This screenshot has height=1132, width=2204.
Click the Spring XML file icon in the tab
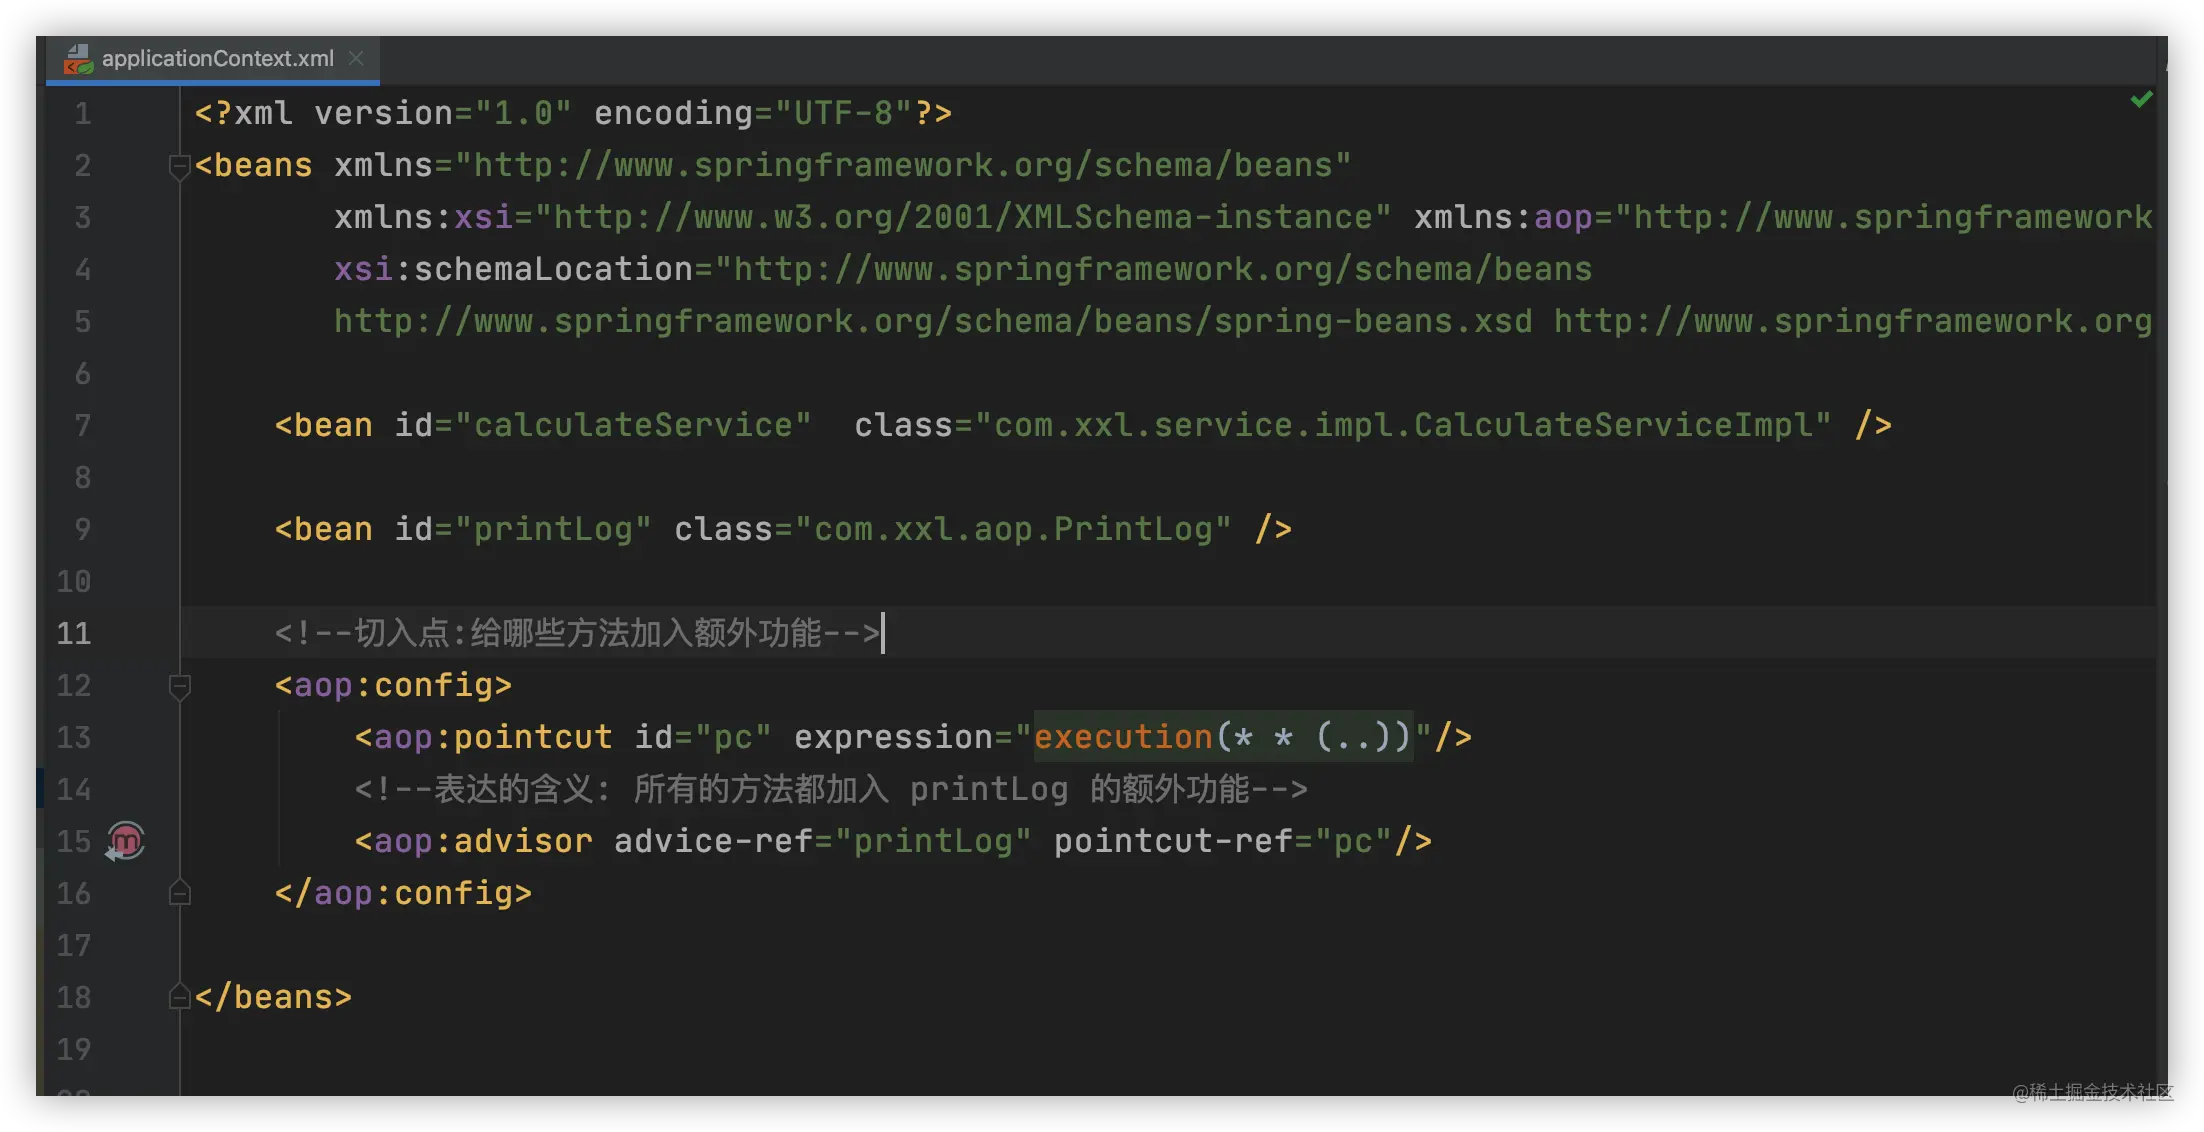[x=78, y=60]
